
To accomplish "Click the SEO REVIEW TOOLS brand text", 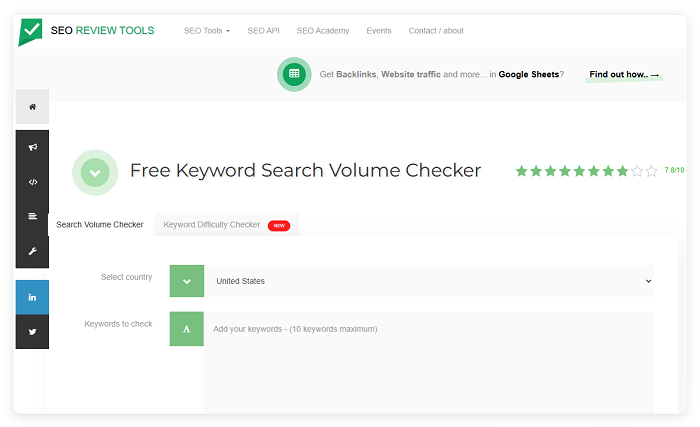I will (102, 30).
